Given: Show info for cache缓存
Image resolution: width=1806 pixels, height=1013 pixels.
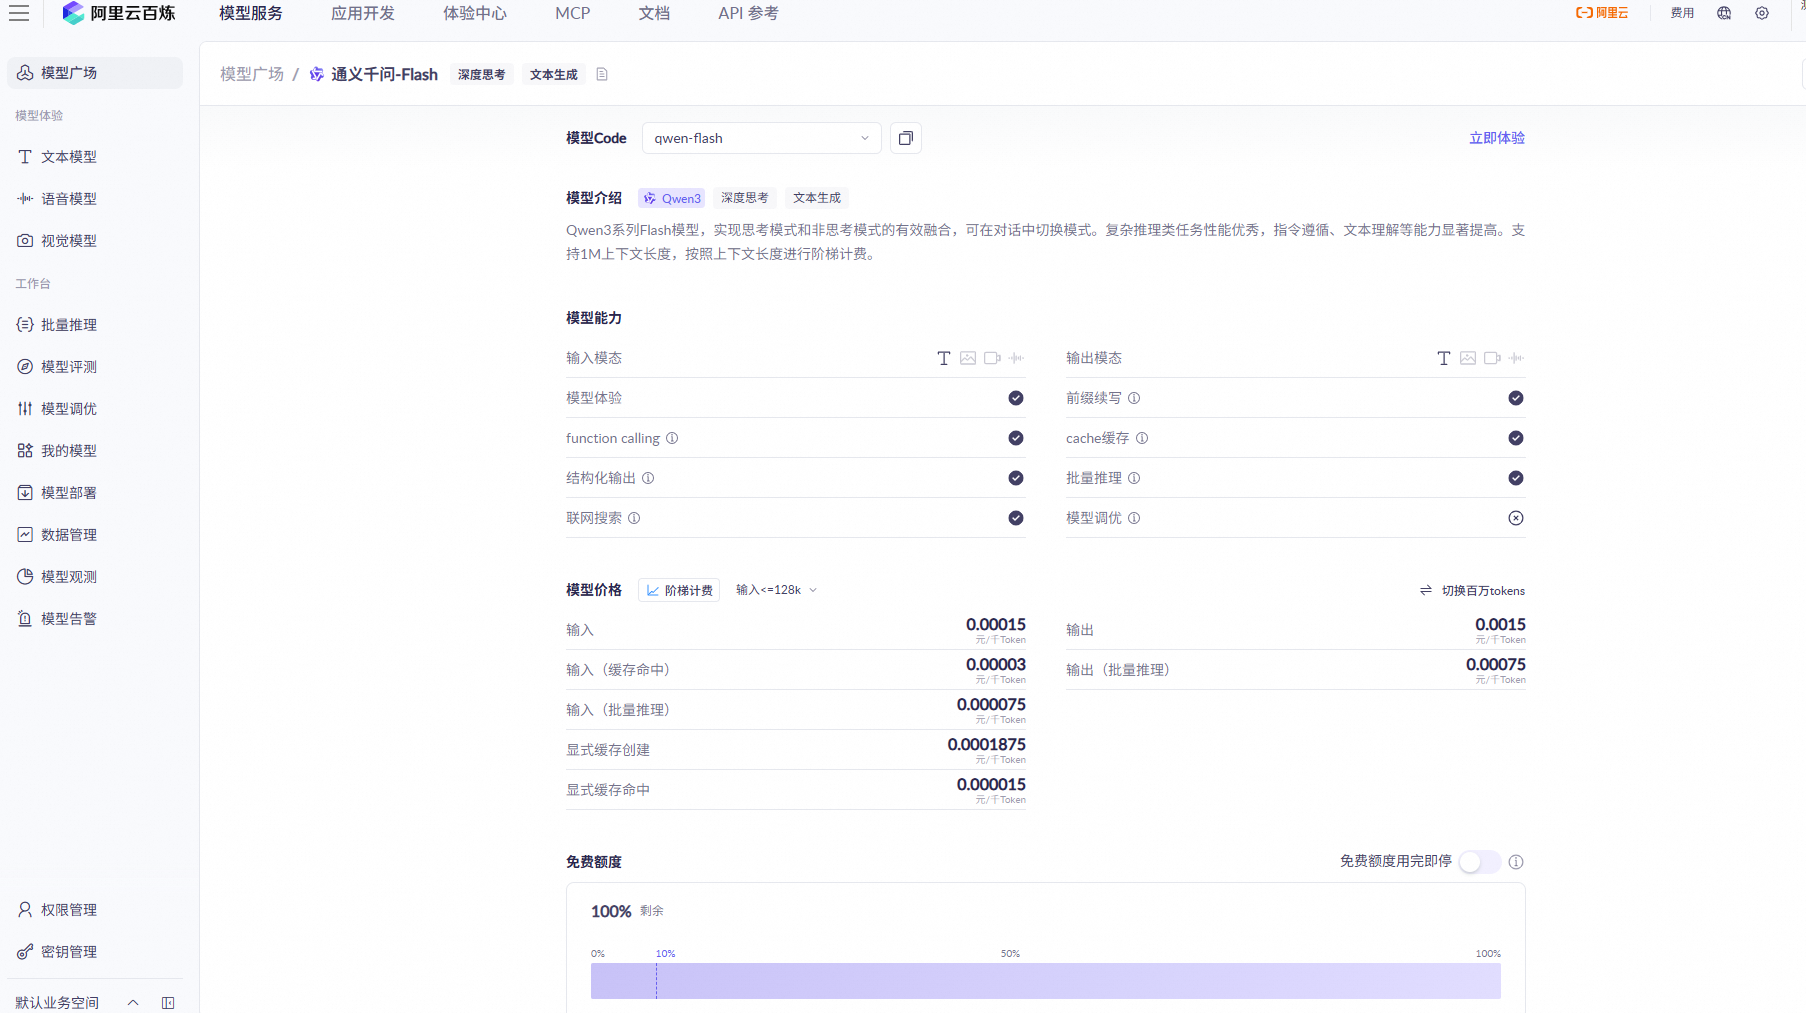Looking at the screenshot, I should (1142, 438).
